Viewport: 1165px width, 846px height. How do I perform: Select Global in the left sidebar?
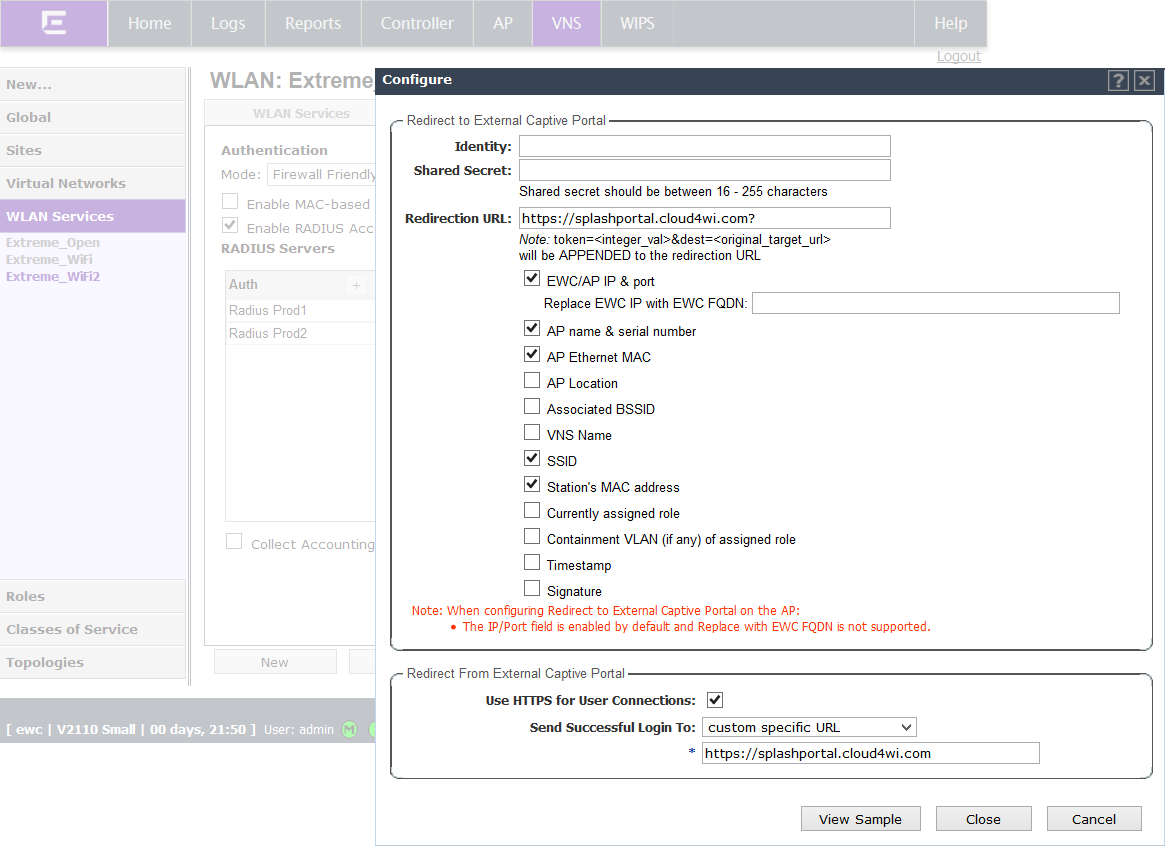[93, 117]
